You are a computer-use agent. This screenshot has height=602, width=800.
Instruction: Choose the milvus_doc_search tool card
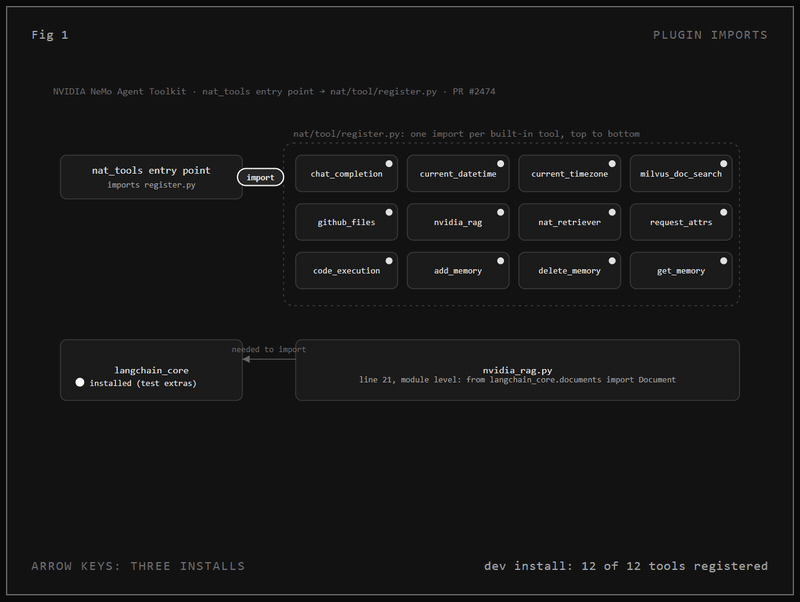click(x=681, y=173)
